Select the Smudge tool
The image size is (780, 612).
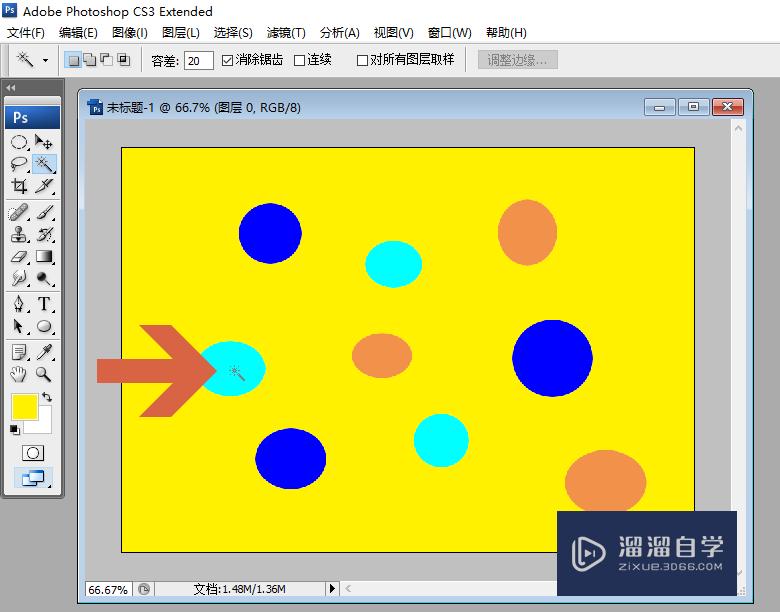pos(19,278)
